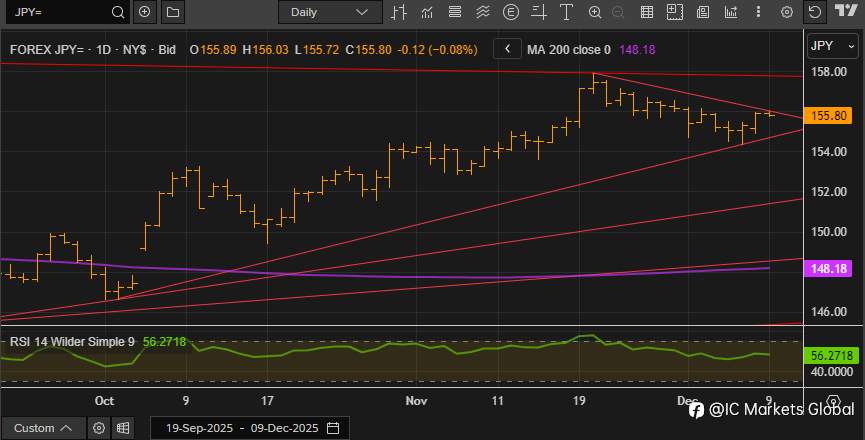The width and height of the screenshot is (865, 440).
Task: Click the stacked lines template icon
Action: coord(455,12)
